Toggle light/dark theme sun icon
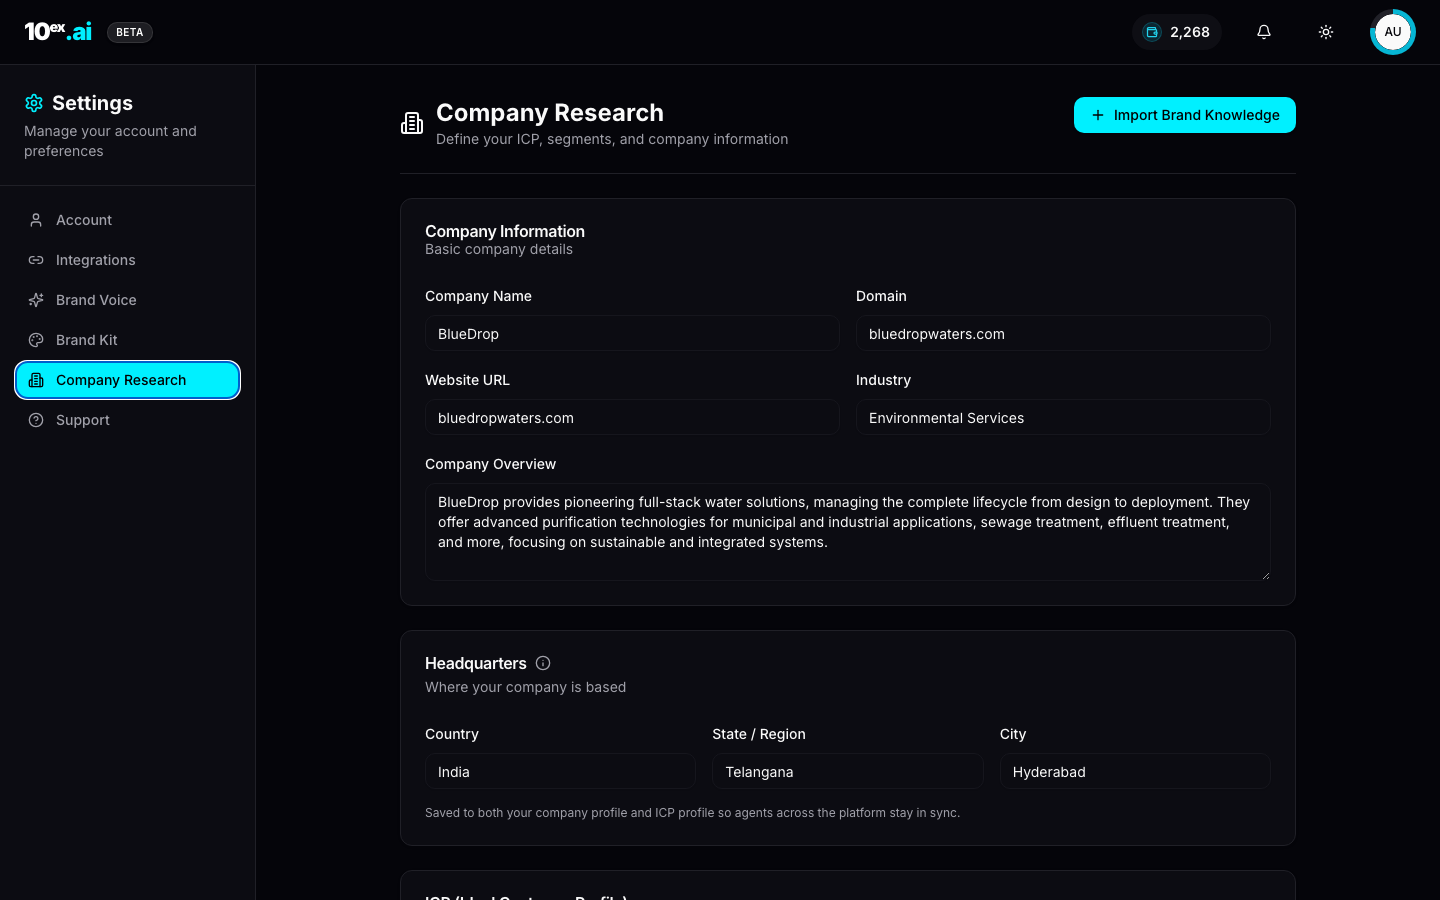 (x=1326, y=32)
